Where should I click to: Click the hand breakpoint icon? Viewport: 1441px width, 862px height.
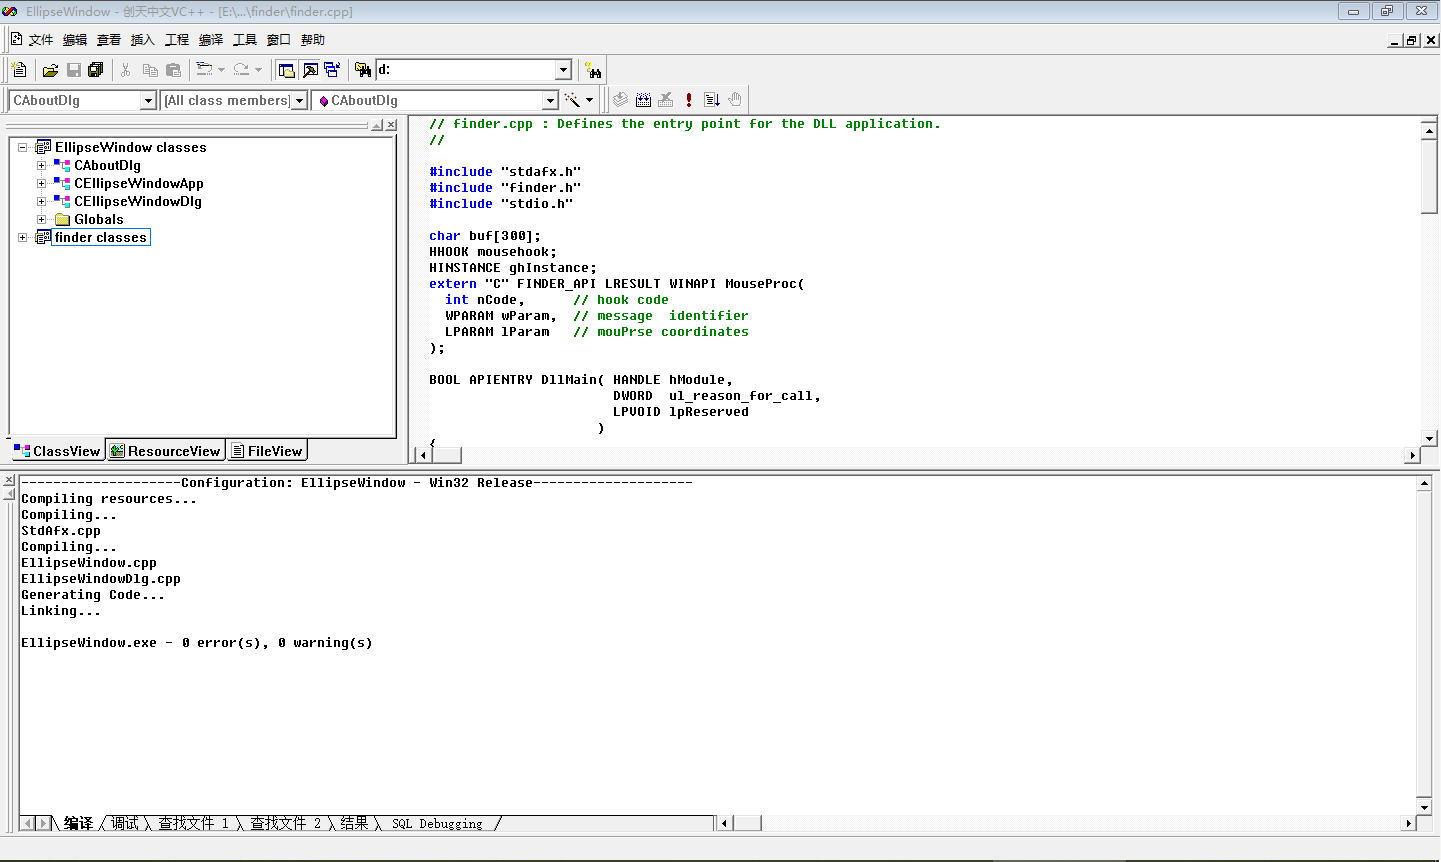(x=735, y=100)
